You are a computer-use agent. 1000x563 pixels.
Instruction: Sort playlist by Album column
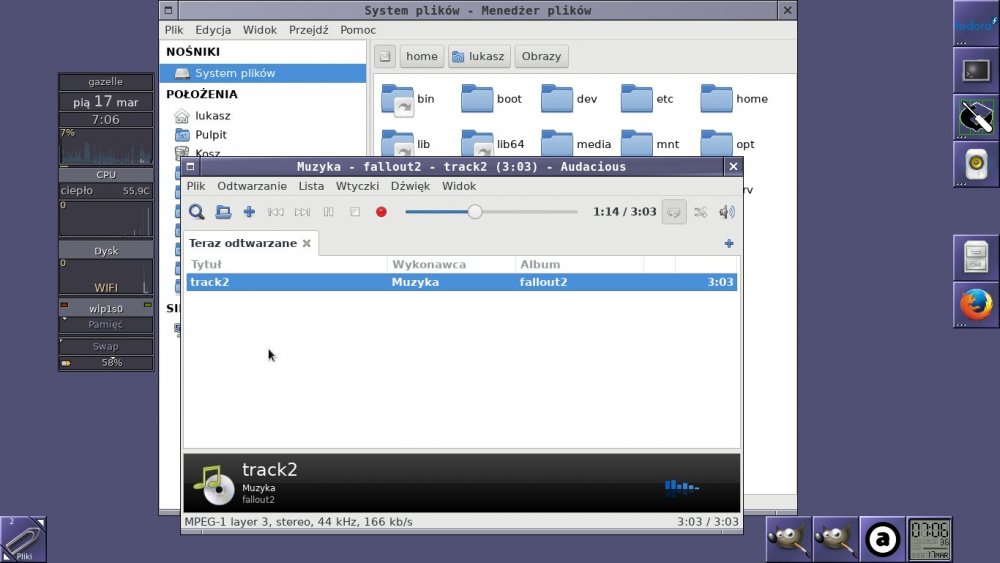(x=579, y=265)
